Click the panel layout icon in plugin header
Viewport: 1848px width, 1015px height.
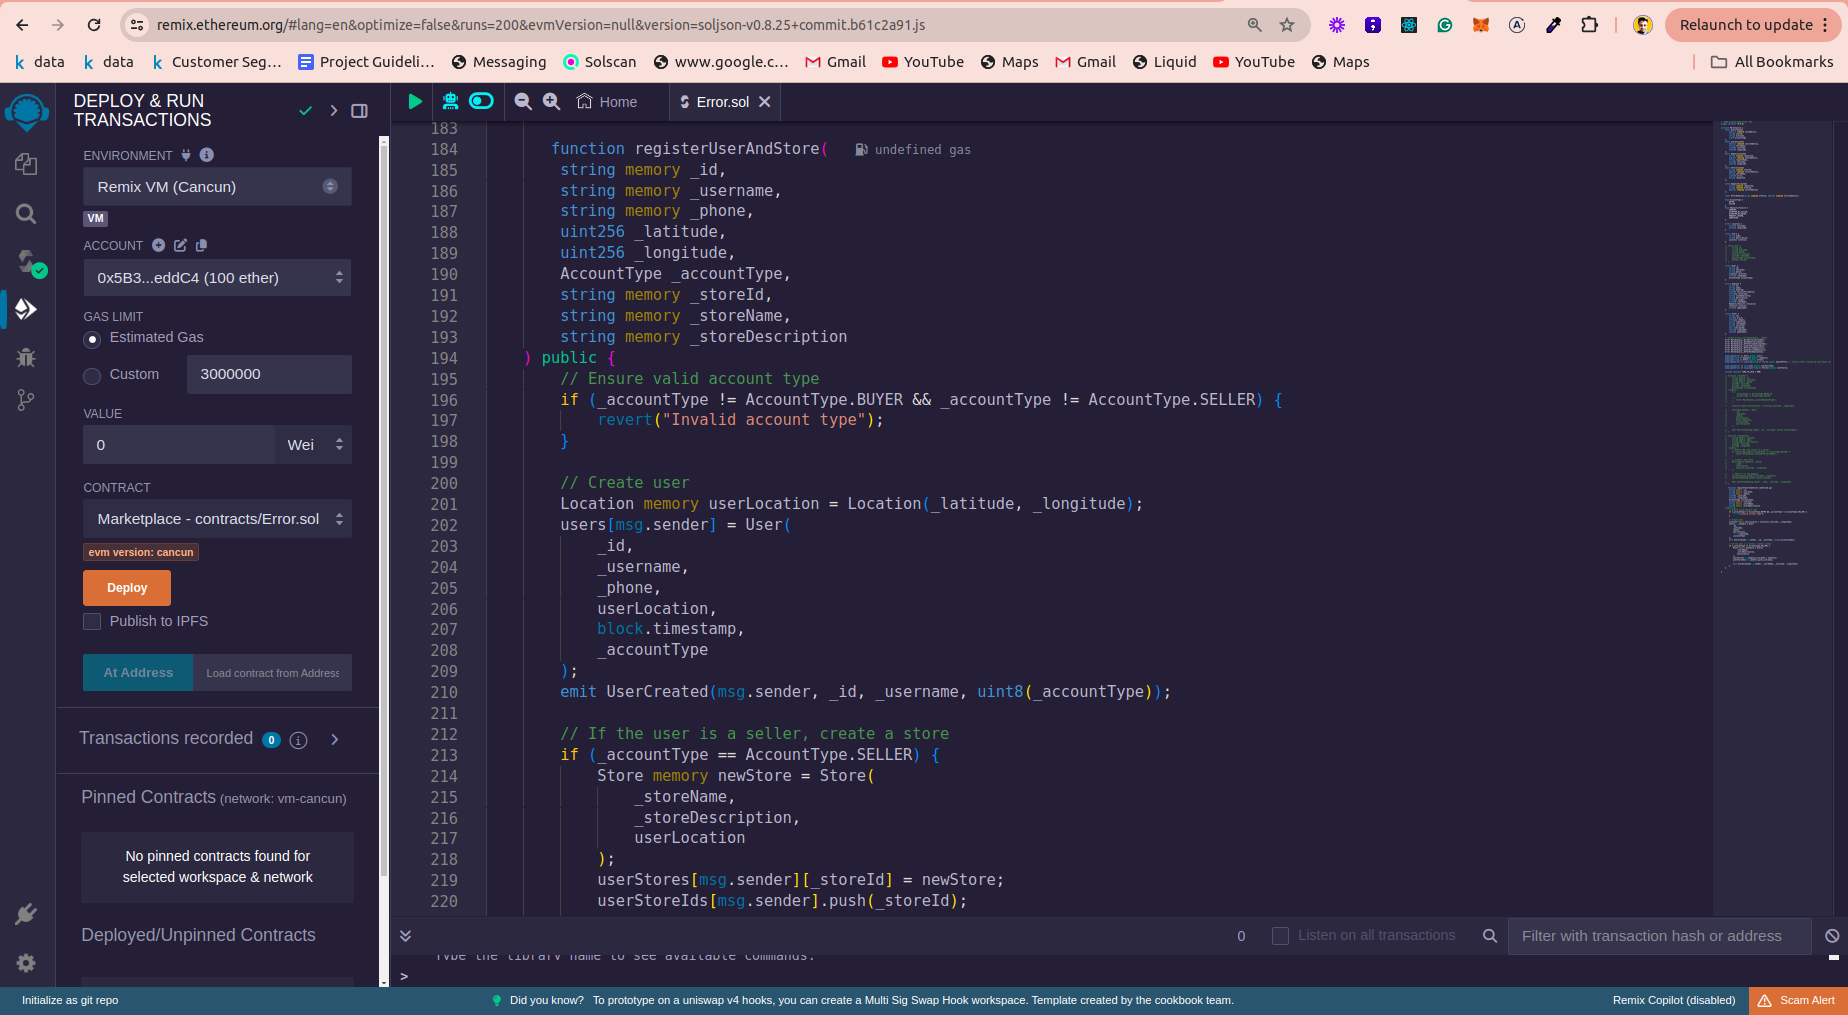pyautogui.click(x=360, y=111)
